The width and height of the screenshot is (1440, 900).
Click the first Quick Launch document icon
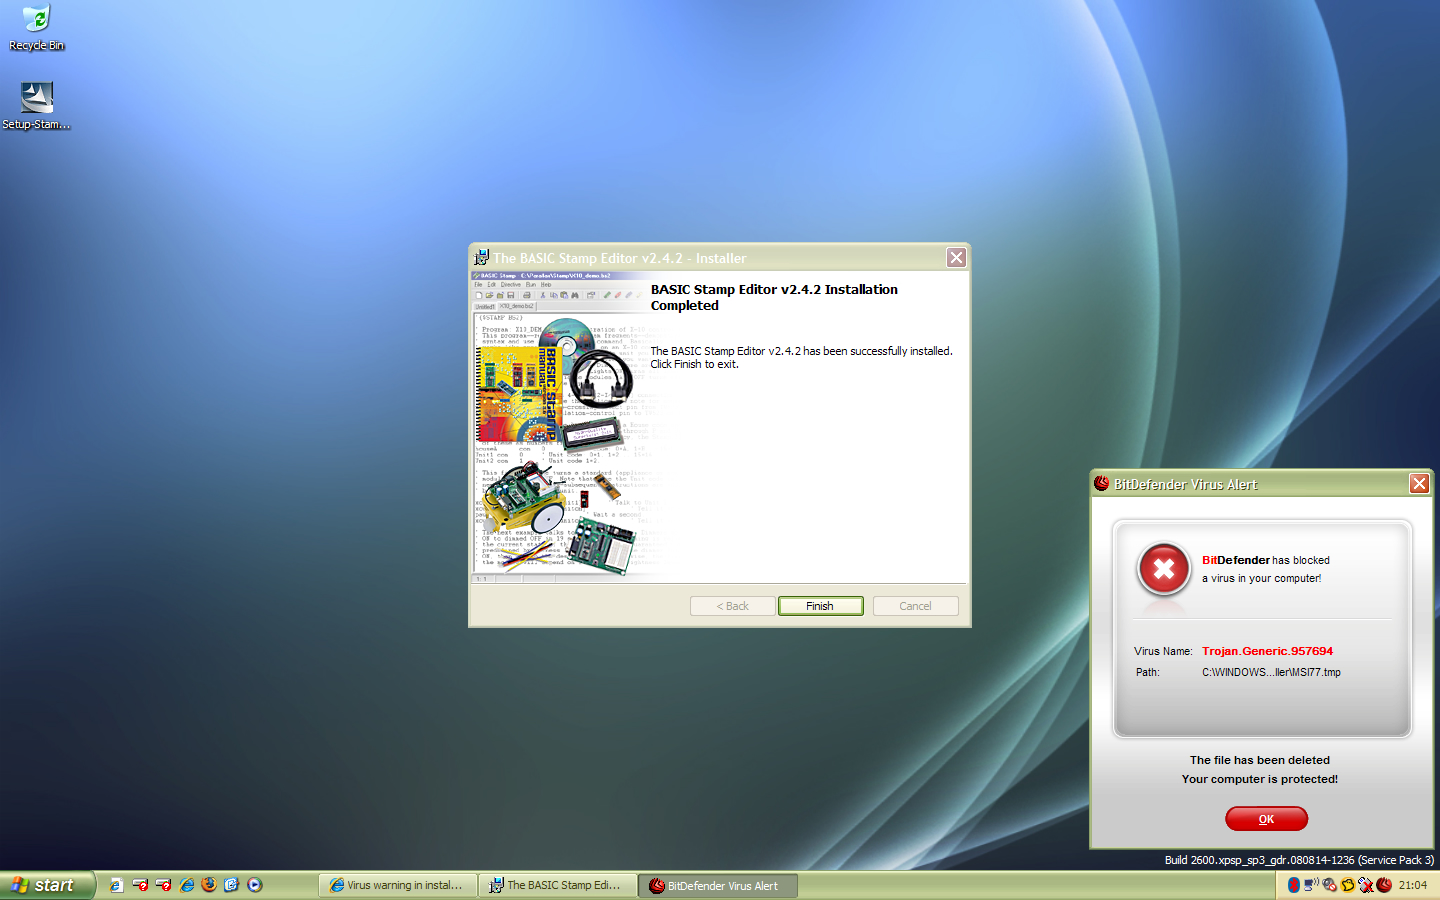point(116,885)
